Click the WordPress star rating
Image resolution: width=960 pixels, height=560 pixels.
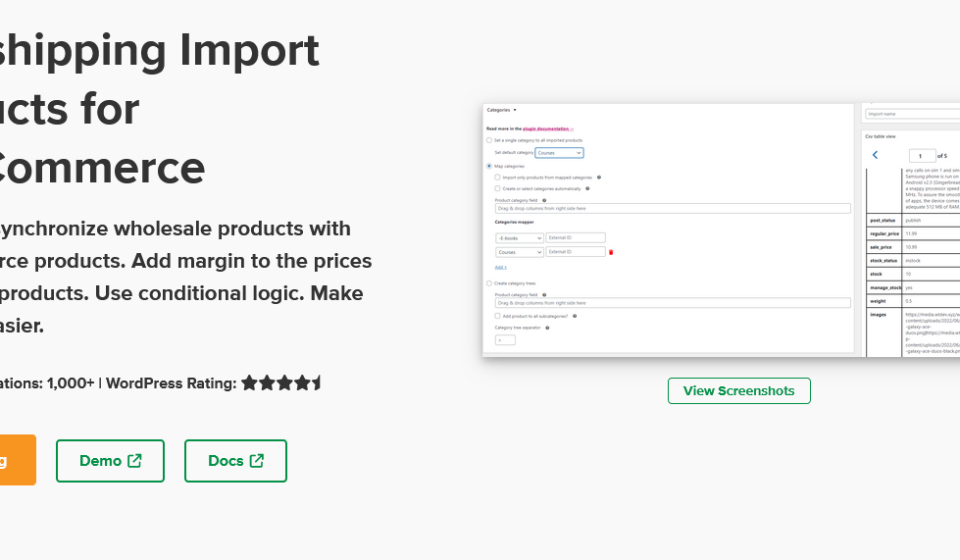[x=281, y=383]
